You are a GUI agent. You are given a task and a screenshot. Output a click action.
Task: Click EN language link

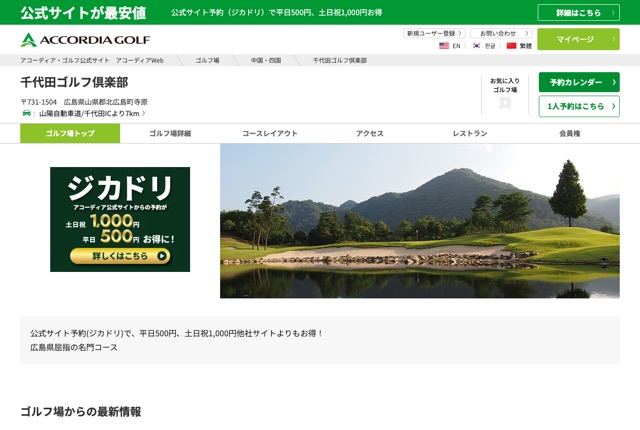pos(456,46)
